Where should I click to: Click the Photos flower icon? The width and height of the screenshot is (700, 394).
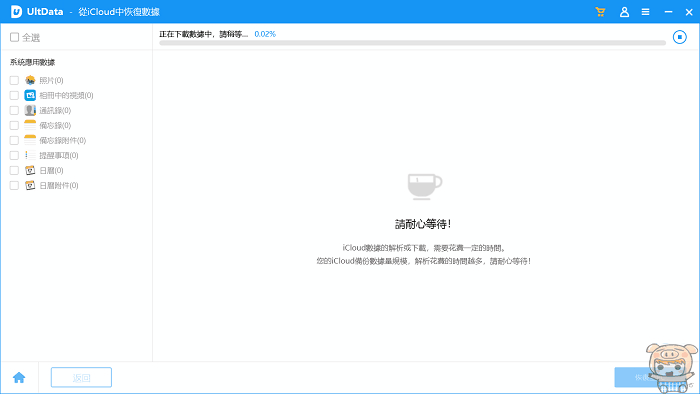pyautogui.click(x=30, y=80)
